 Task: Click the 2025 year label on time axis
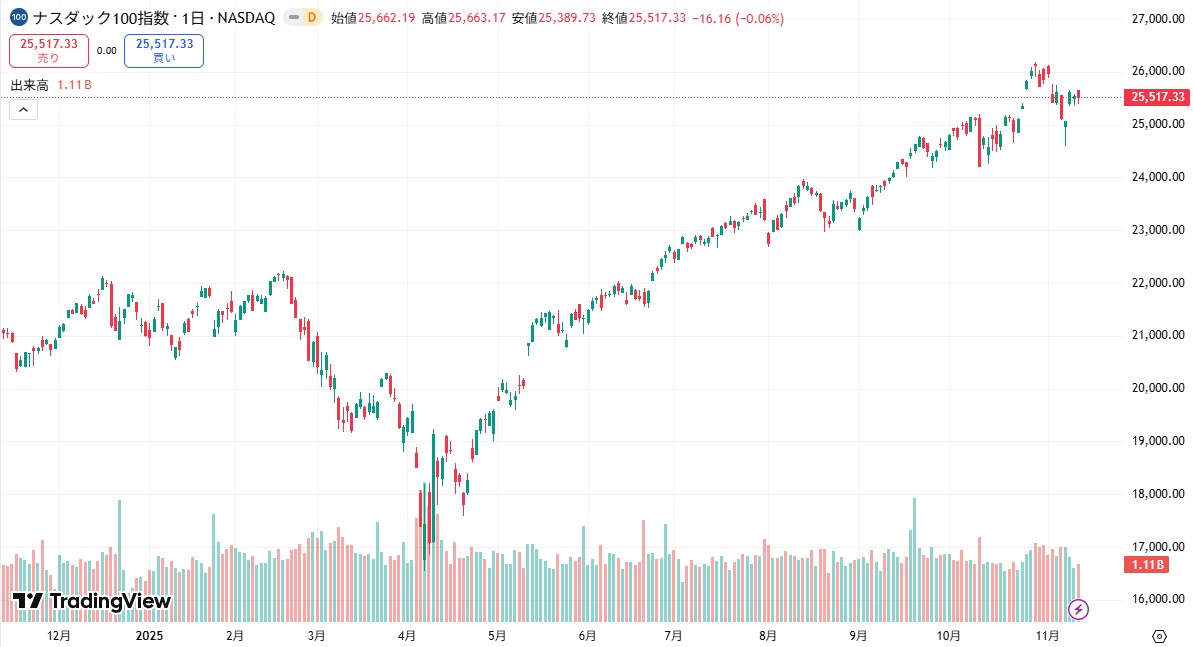149,635
